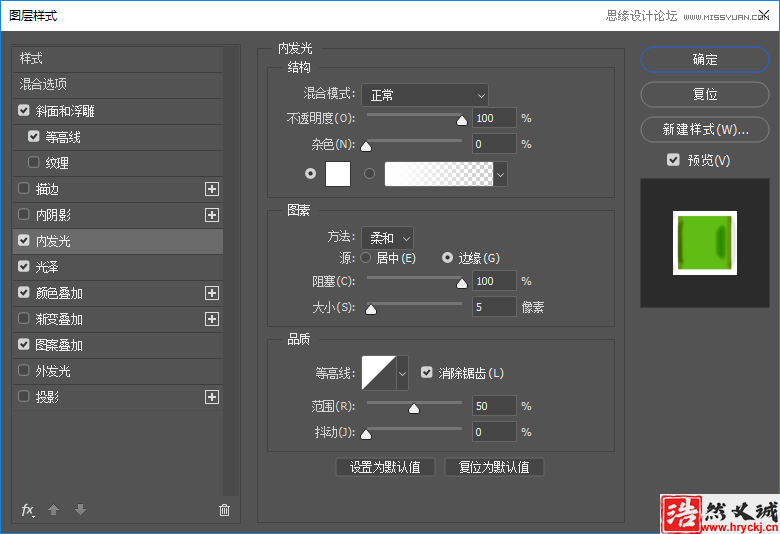Enable the 投影 checkbox
The width and height of the screenshot is (780, 534).
click(24, 397)
